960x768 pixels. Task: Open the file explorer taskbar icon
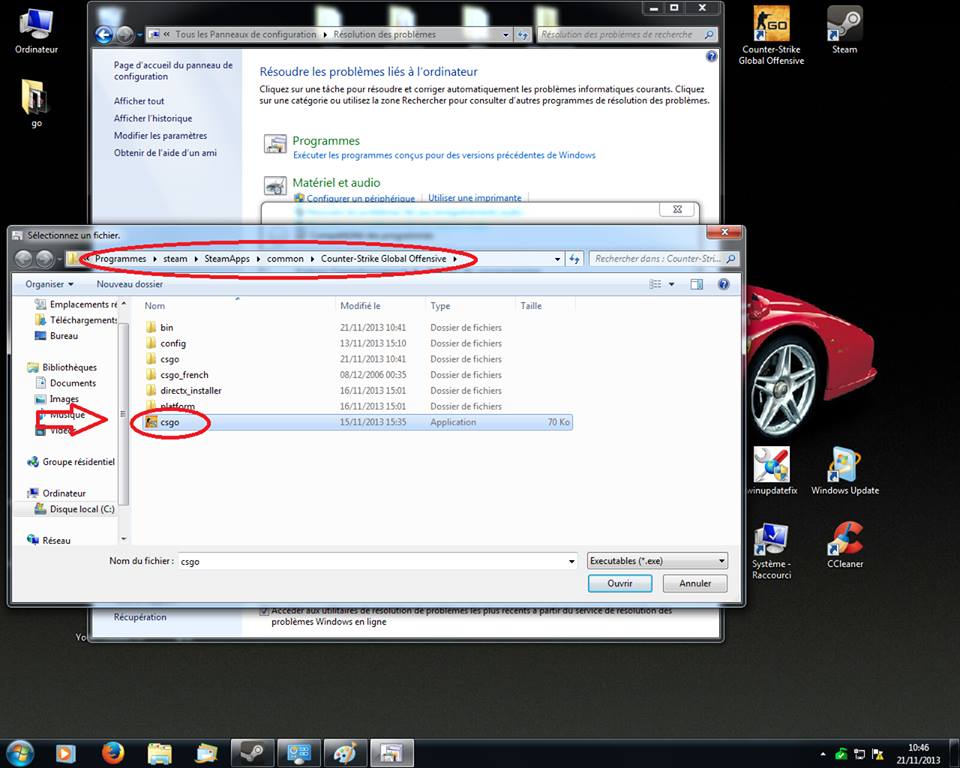(160, 753)
